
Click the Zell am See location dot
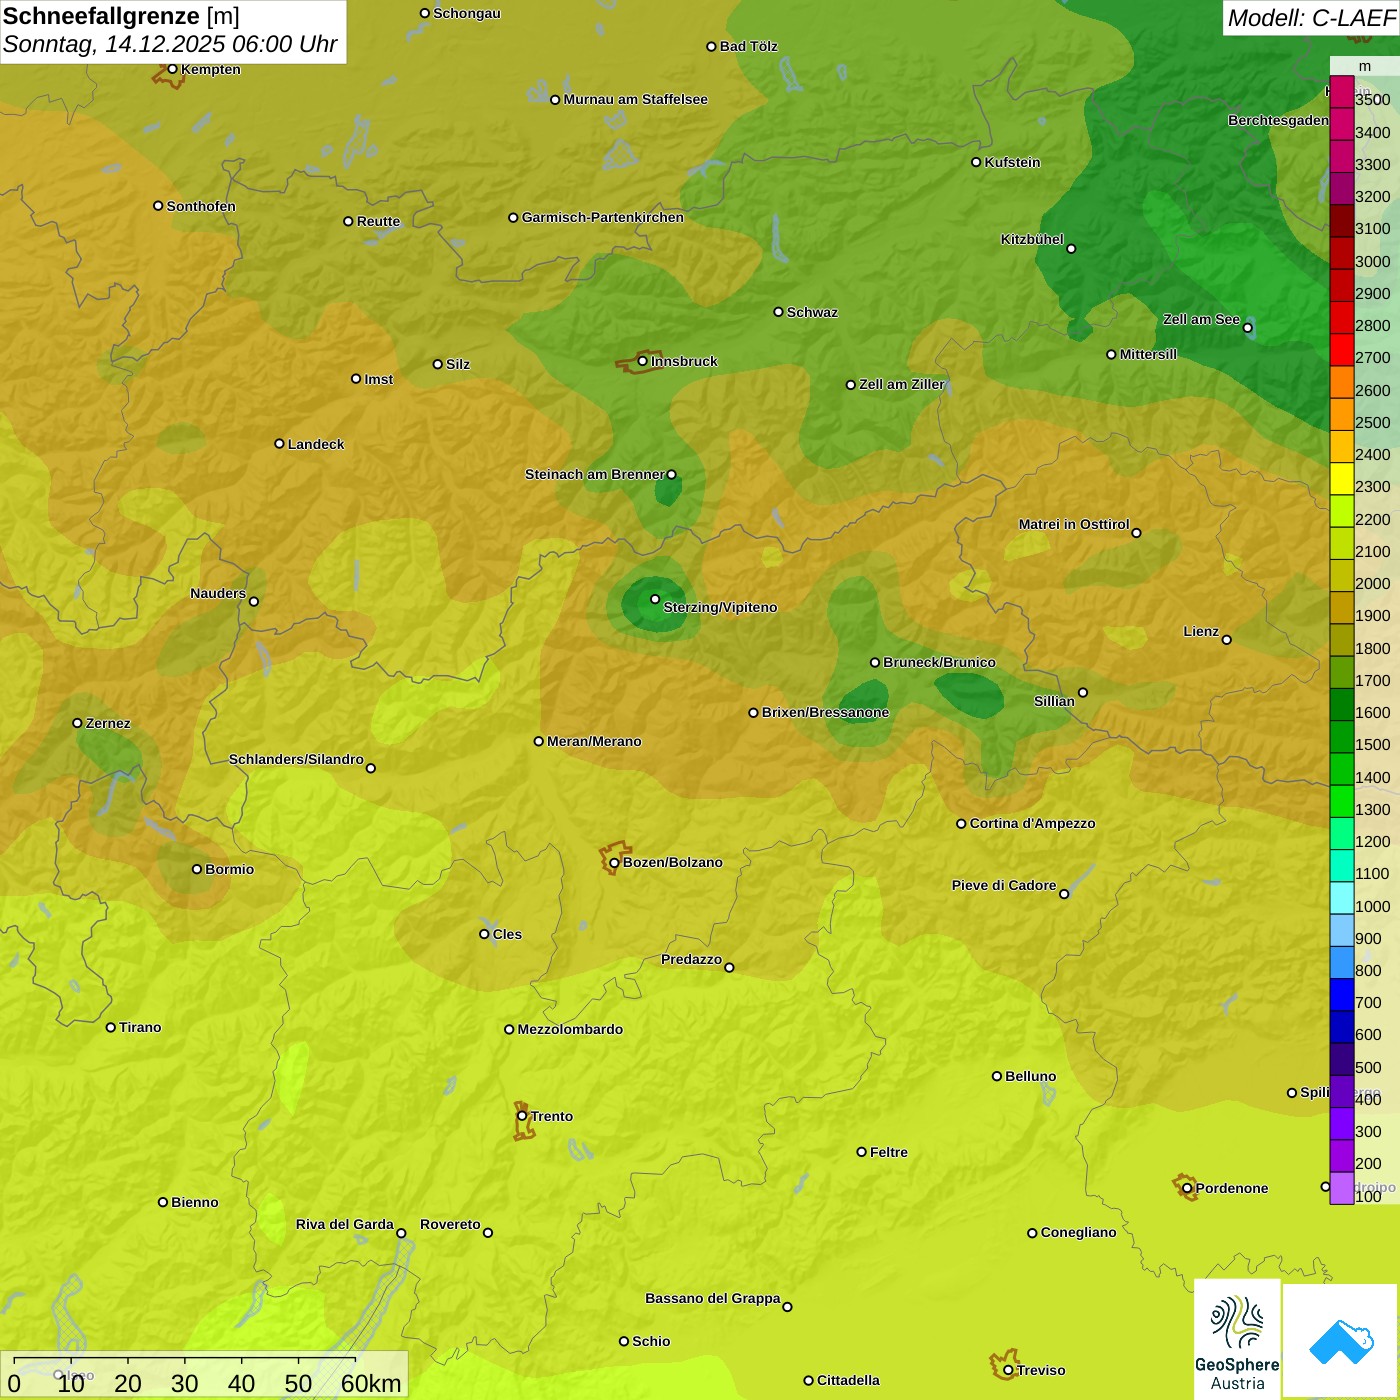(1247, 327)
